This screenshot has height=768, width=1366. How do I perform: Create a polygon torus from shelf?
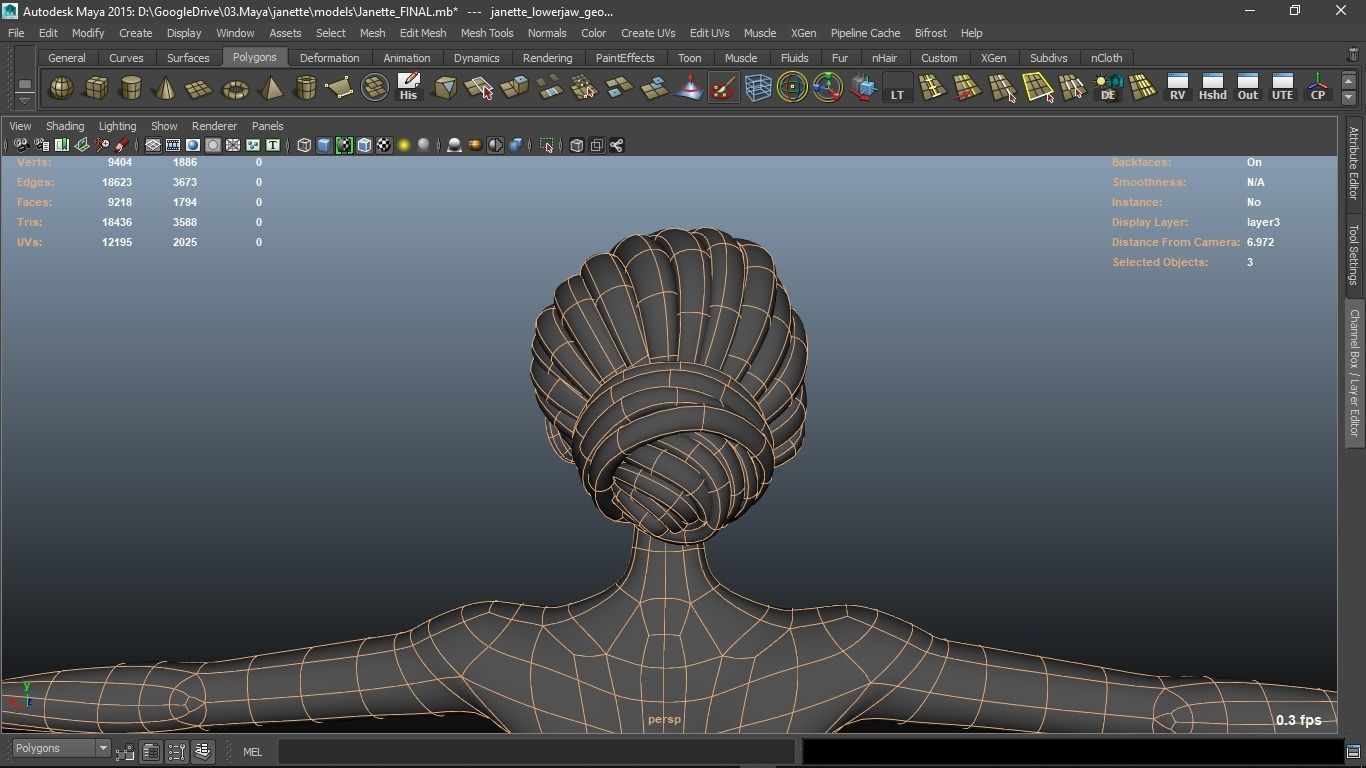tap(235, 88)
